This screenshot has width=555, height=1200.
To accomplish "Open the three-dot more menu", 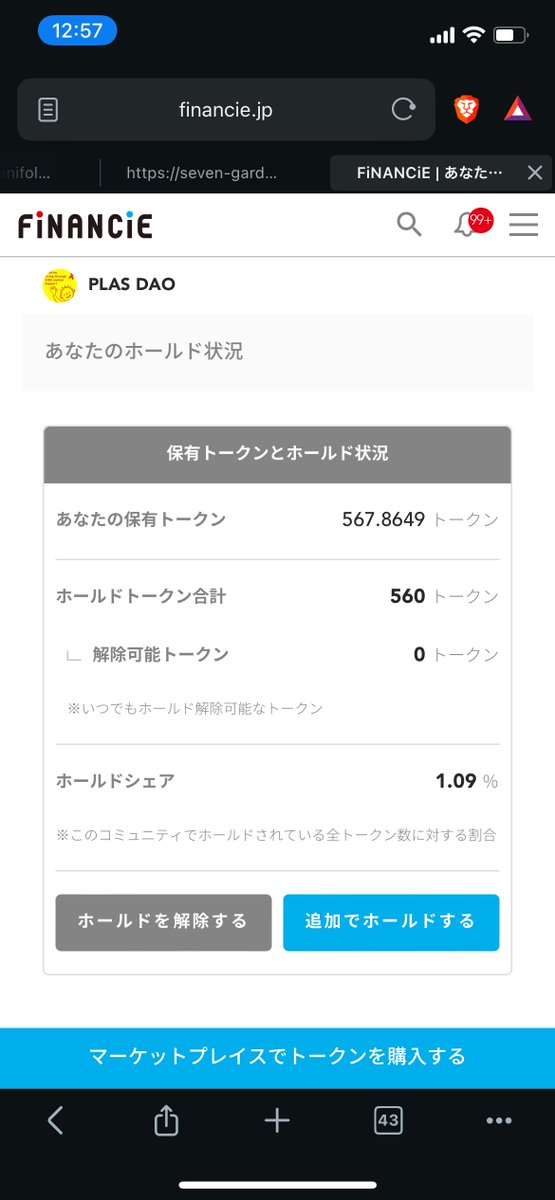I will [499, 1121].
